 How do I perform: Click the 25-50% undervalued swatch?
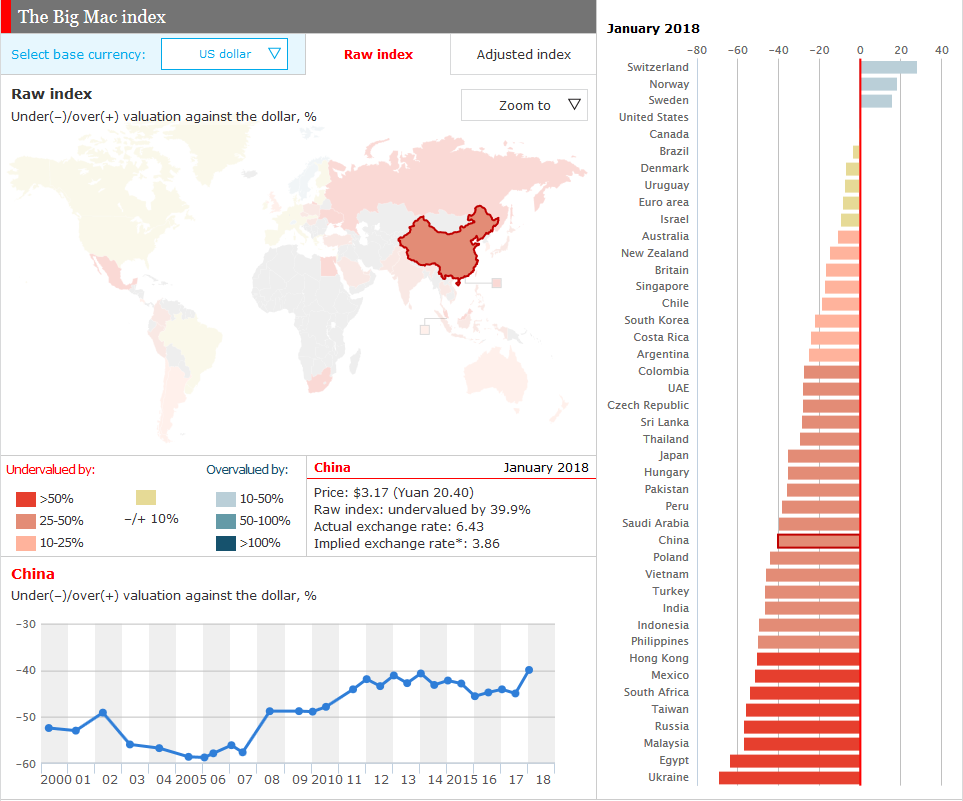tap(26, 521)
